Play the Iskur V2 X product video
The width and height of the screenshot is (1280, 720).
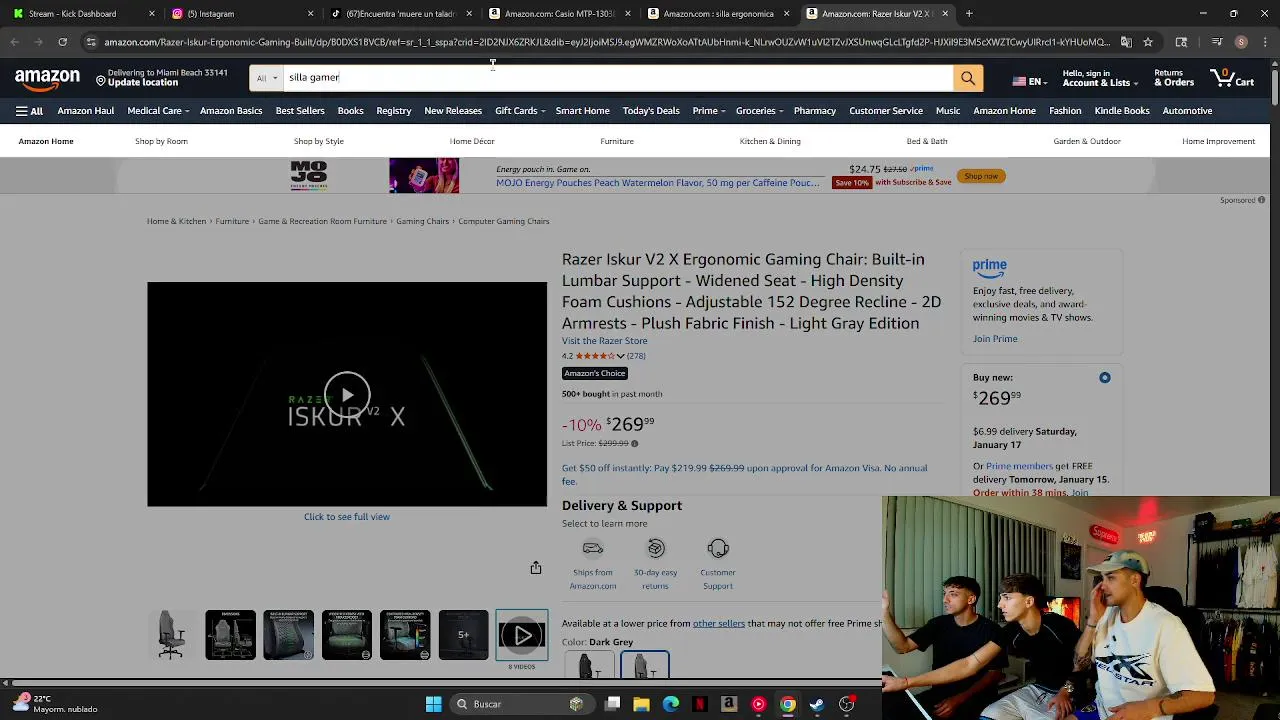(347, 394)
